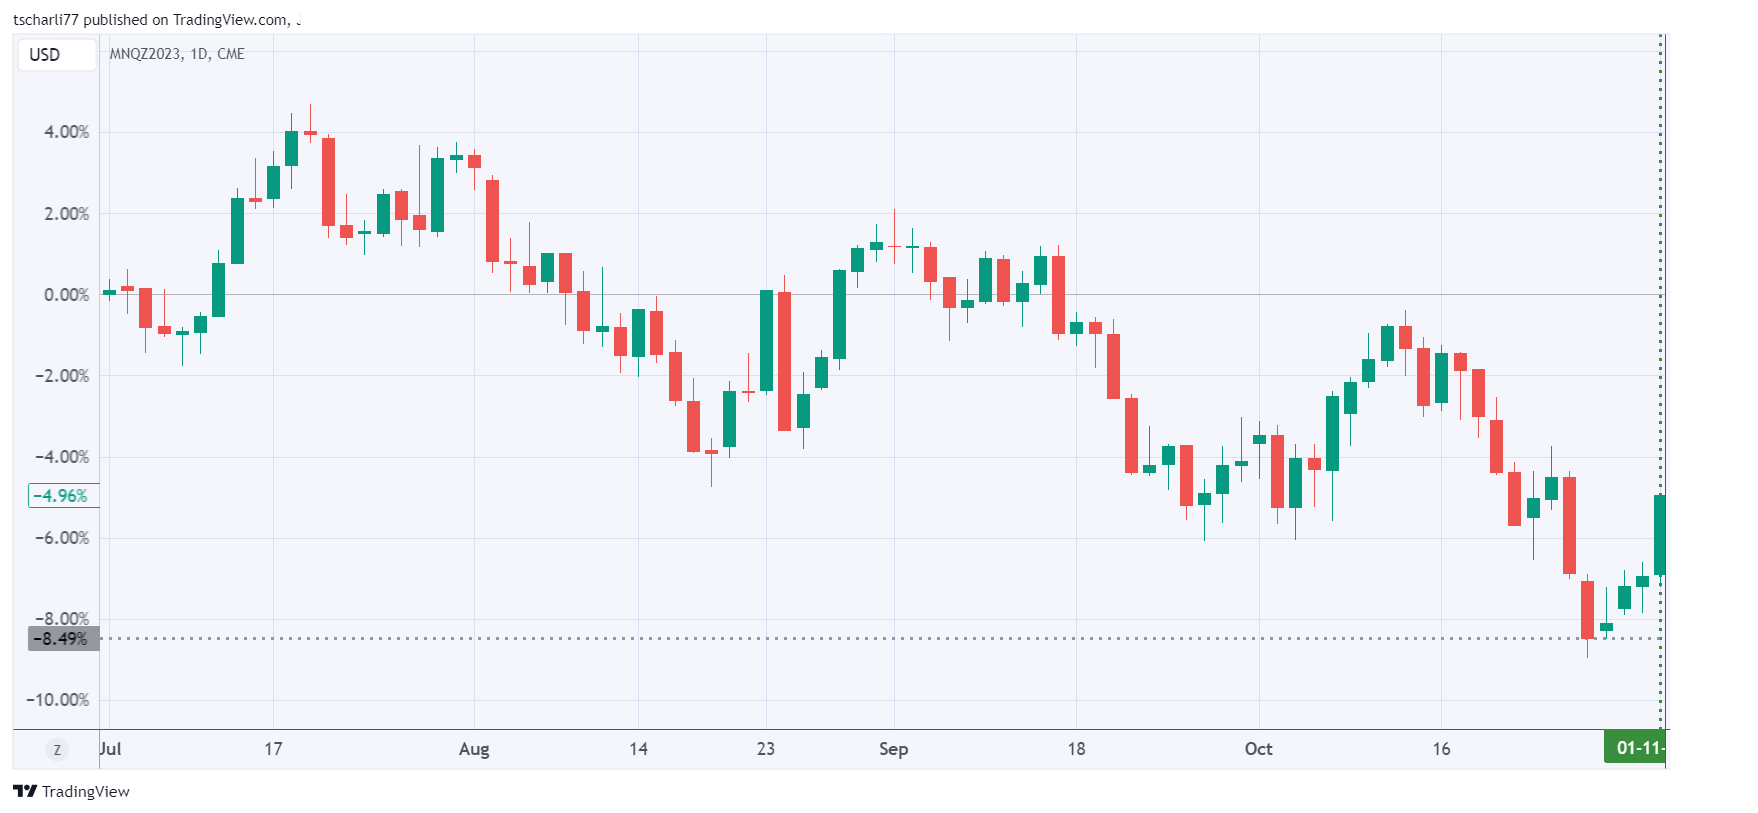Click the -6.00% level on price scale
The height and width of the screenshot is (813, 1758).
pyautogui.click(x=62, y=538)
